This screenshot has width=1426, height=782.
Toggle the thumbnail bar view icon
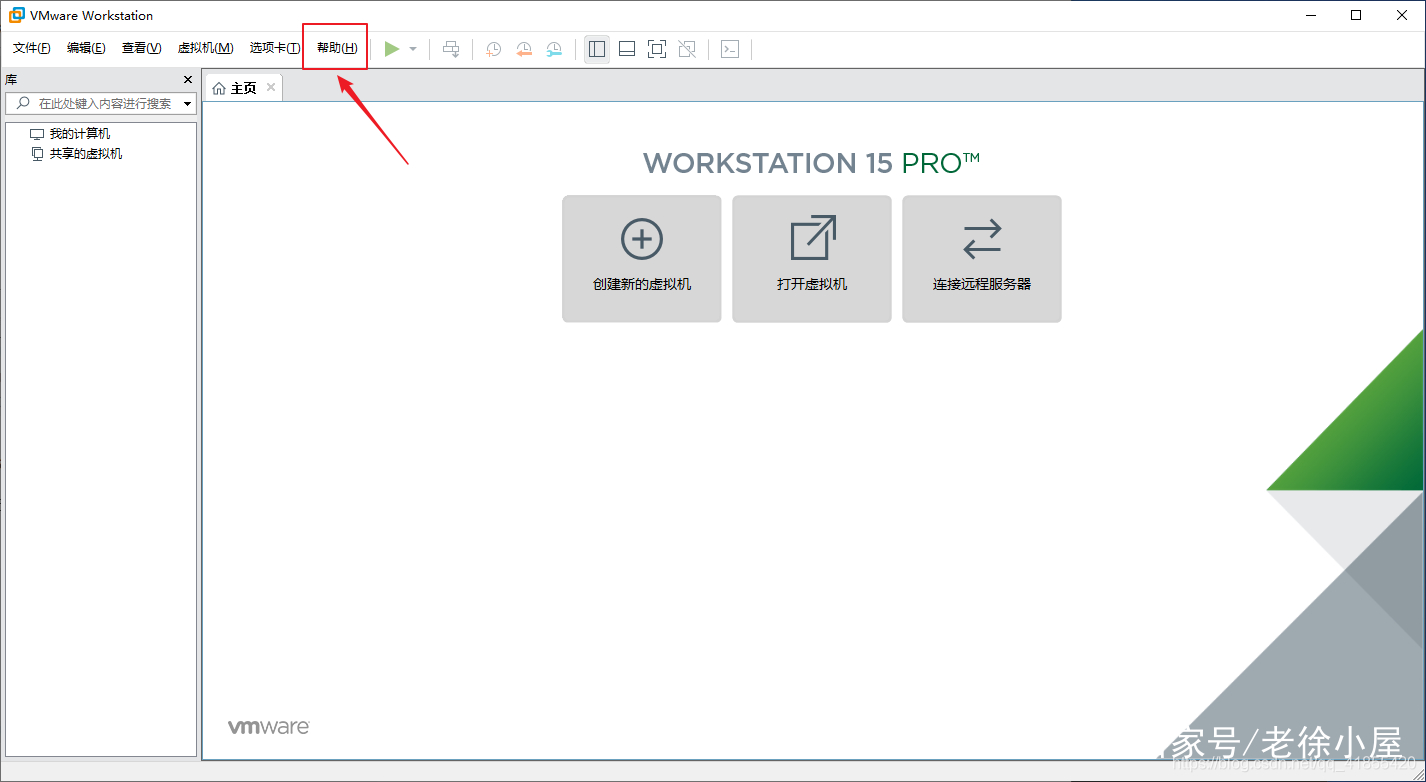tap(627, 49)
